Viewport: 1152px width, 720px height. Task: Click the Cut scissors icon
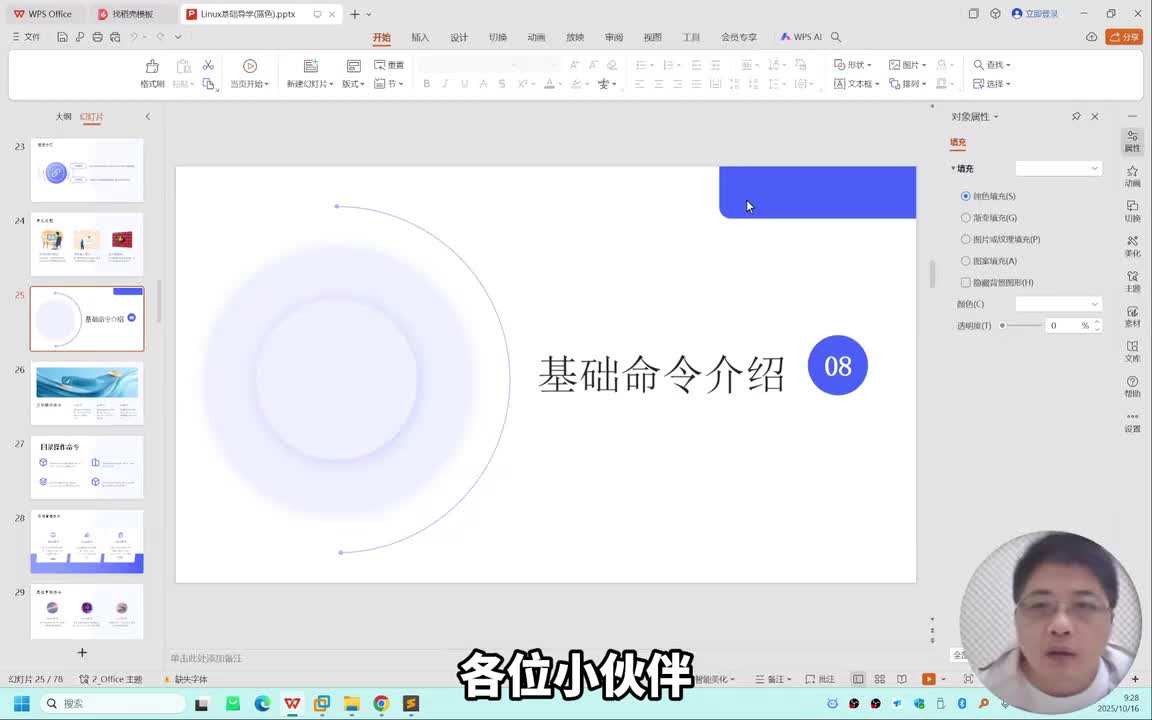click(x=209, y=65)
